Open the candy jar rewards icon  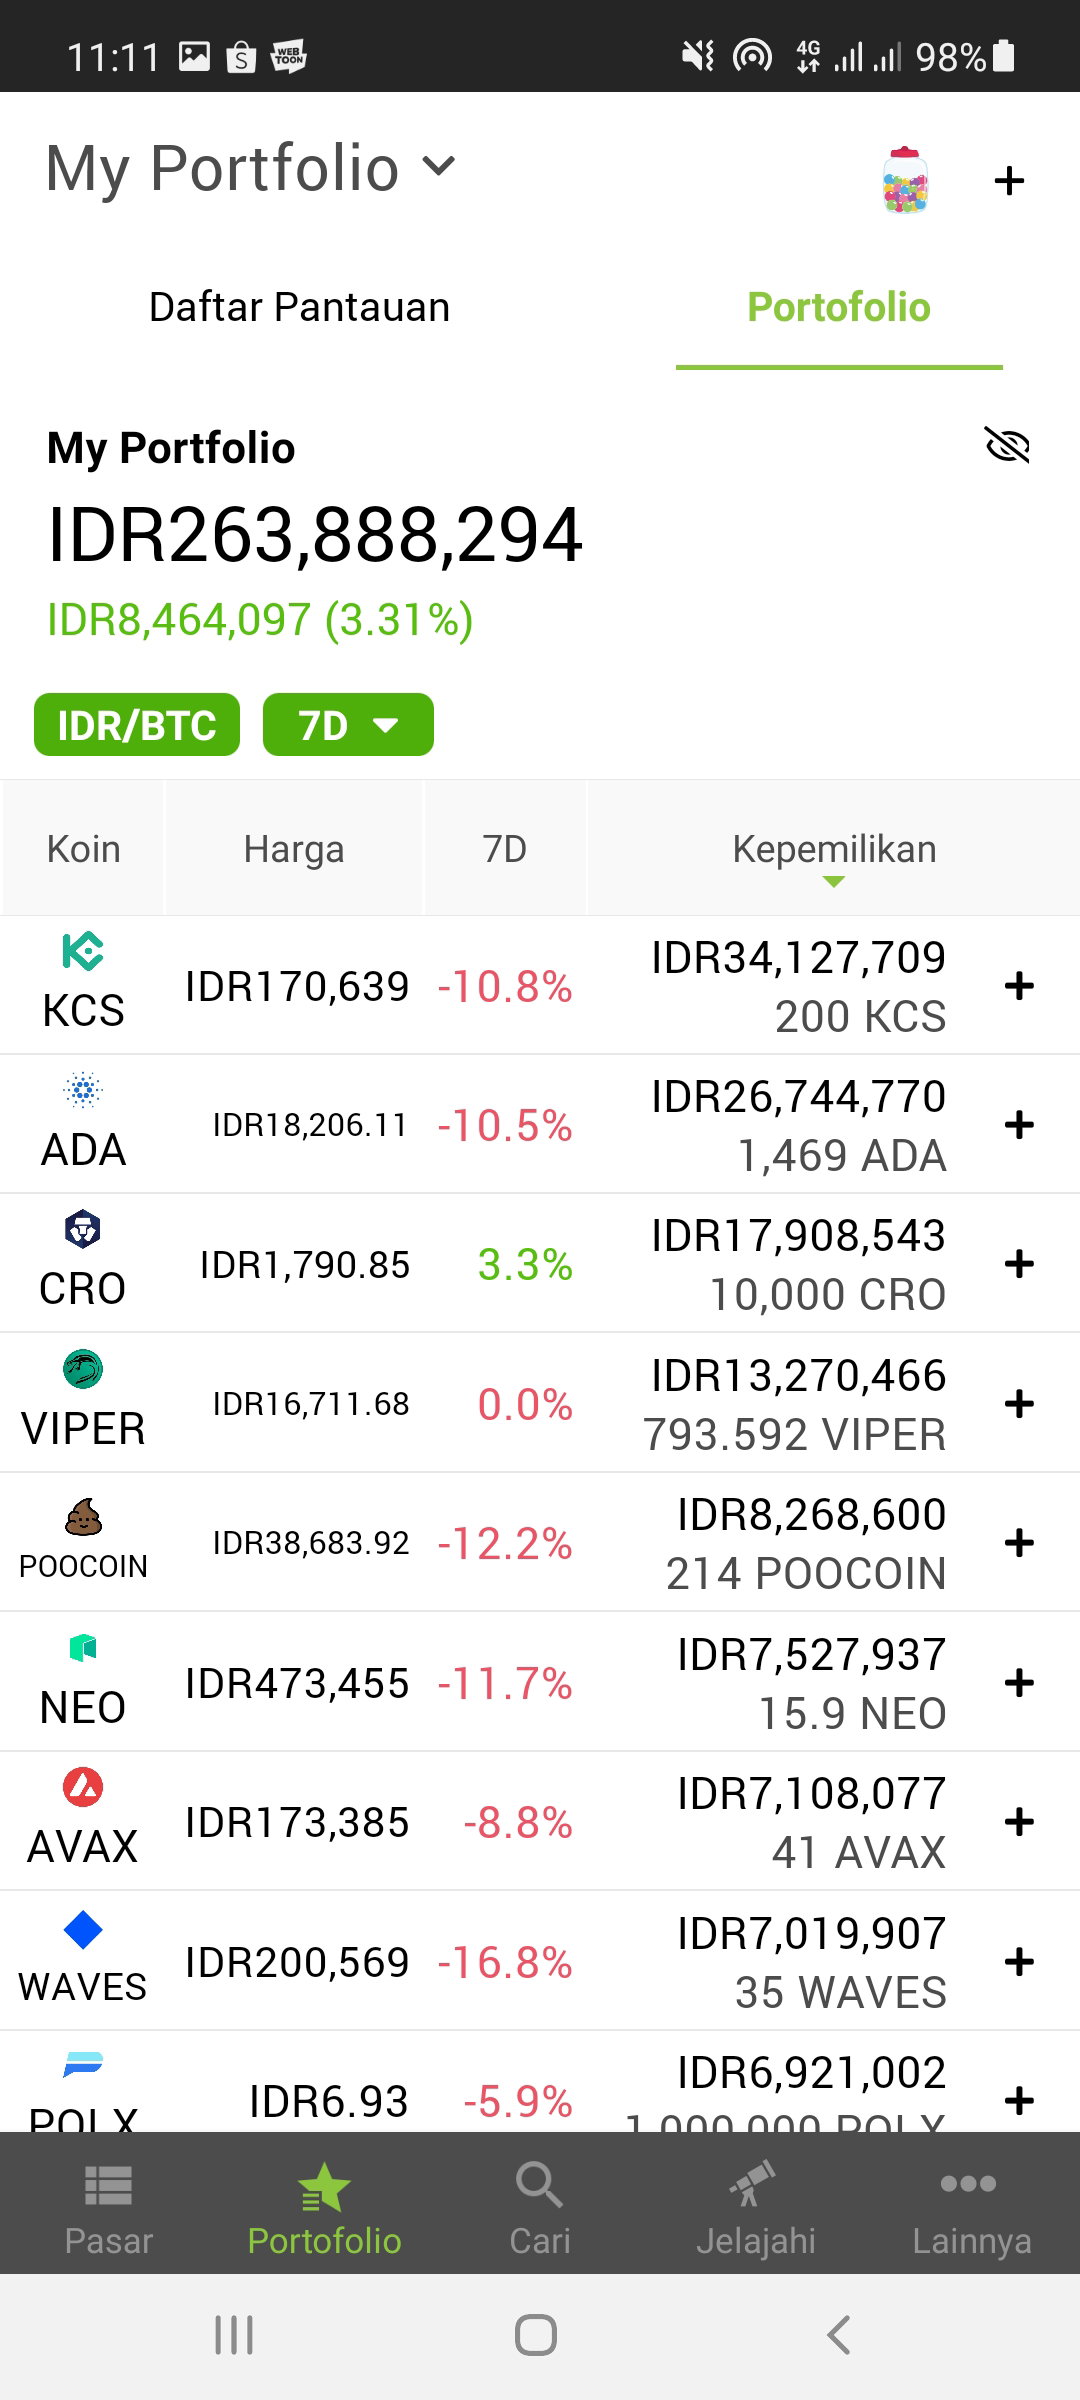pos(905,180)
